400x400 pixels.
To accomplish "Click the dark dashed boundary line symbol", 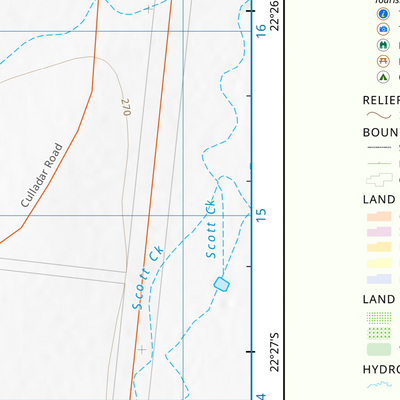I will (379, 147).
